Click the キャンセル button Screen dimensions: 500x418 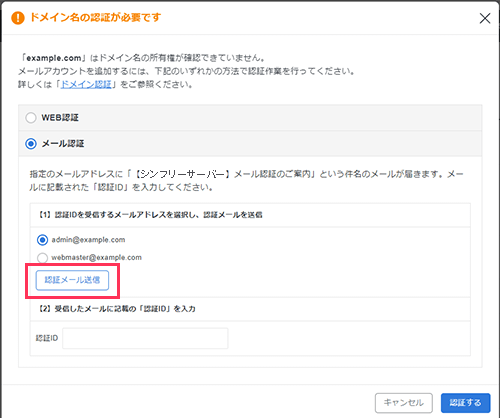(404, 403)
